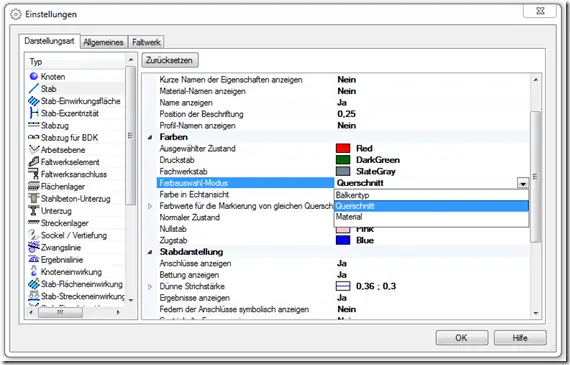570x365 pixels.
Task: Click the Stab-Einwirkungsfläche hatched icon
Action: 34,101
